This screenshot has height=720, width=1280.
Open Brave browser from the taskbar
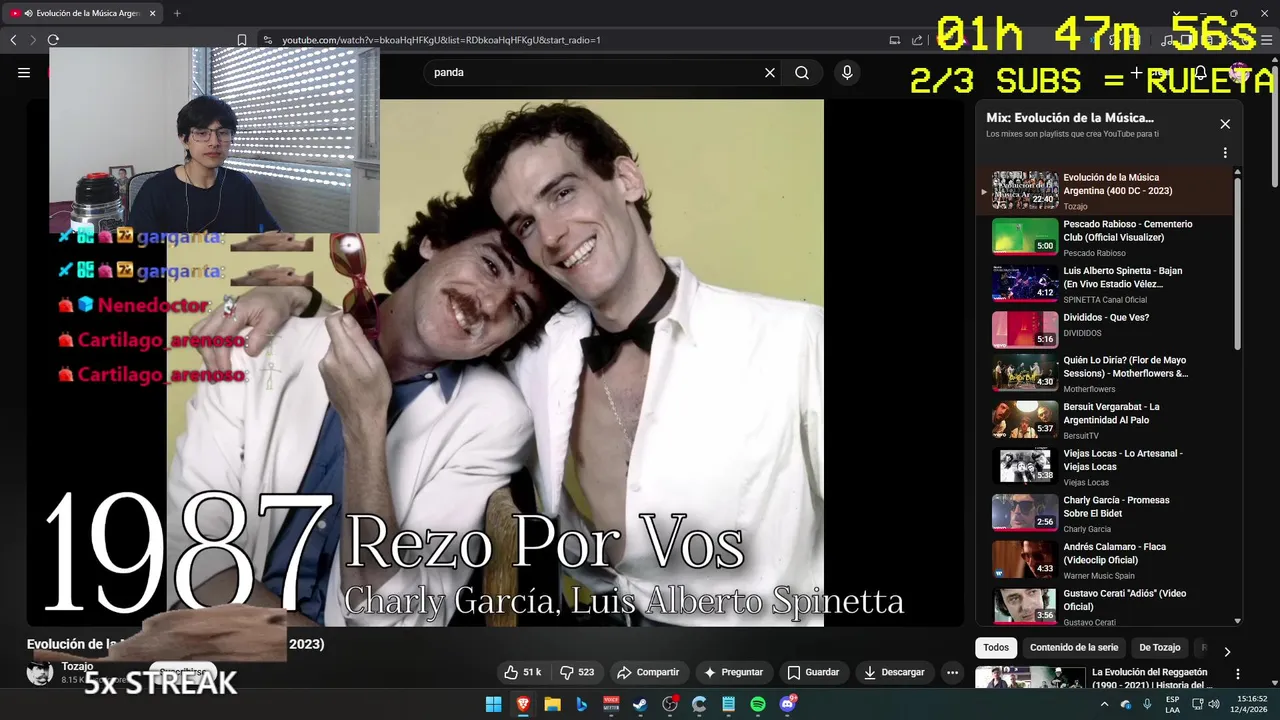[523, 705]
